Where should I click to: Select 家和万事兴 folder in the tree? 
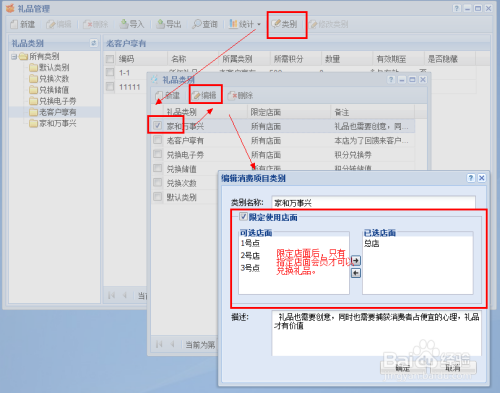53,123
